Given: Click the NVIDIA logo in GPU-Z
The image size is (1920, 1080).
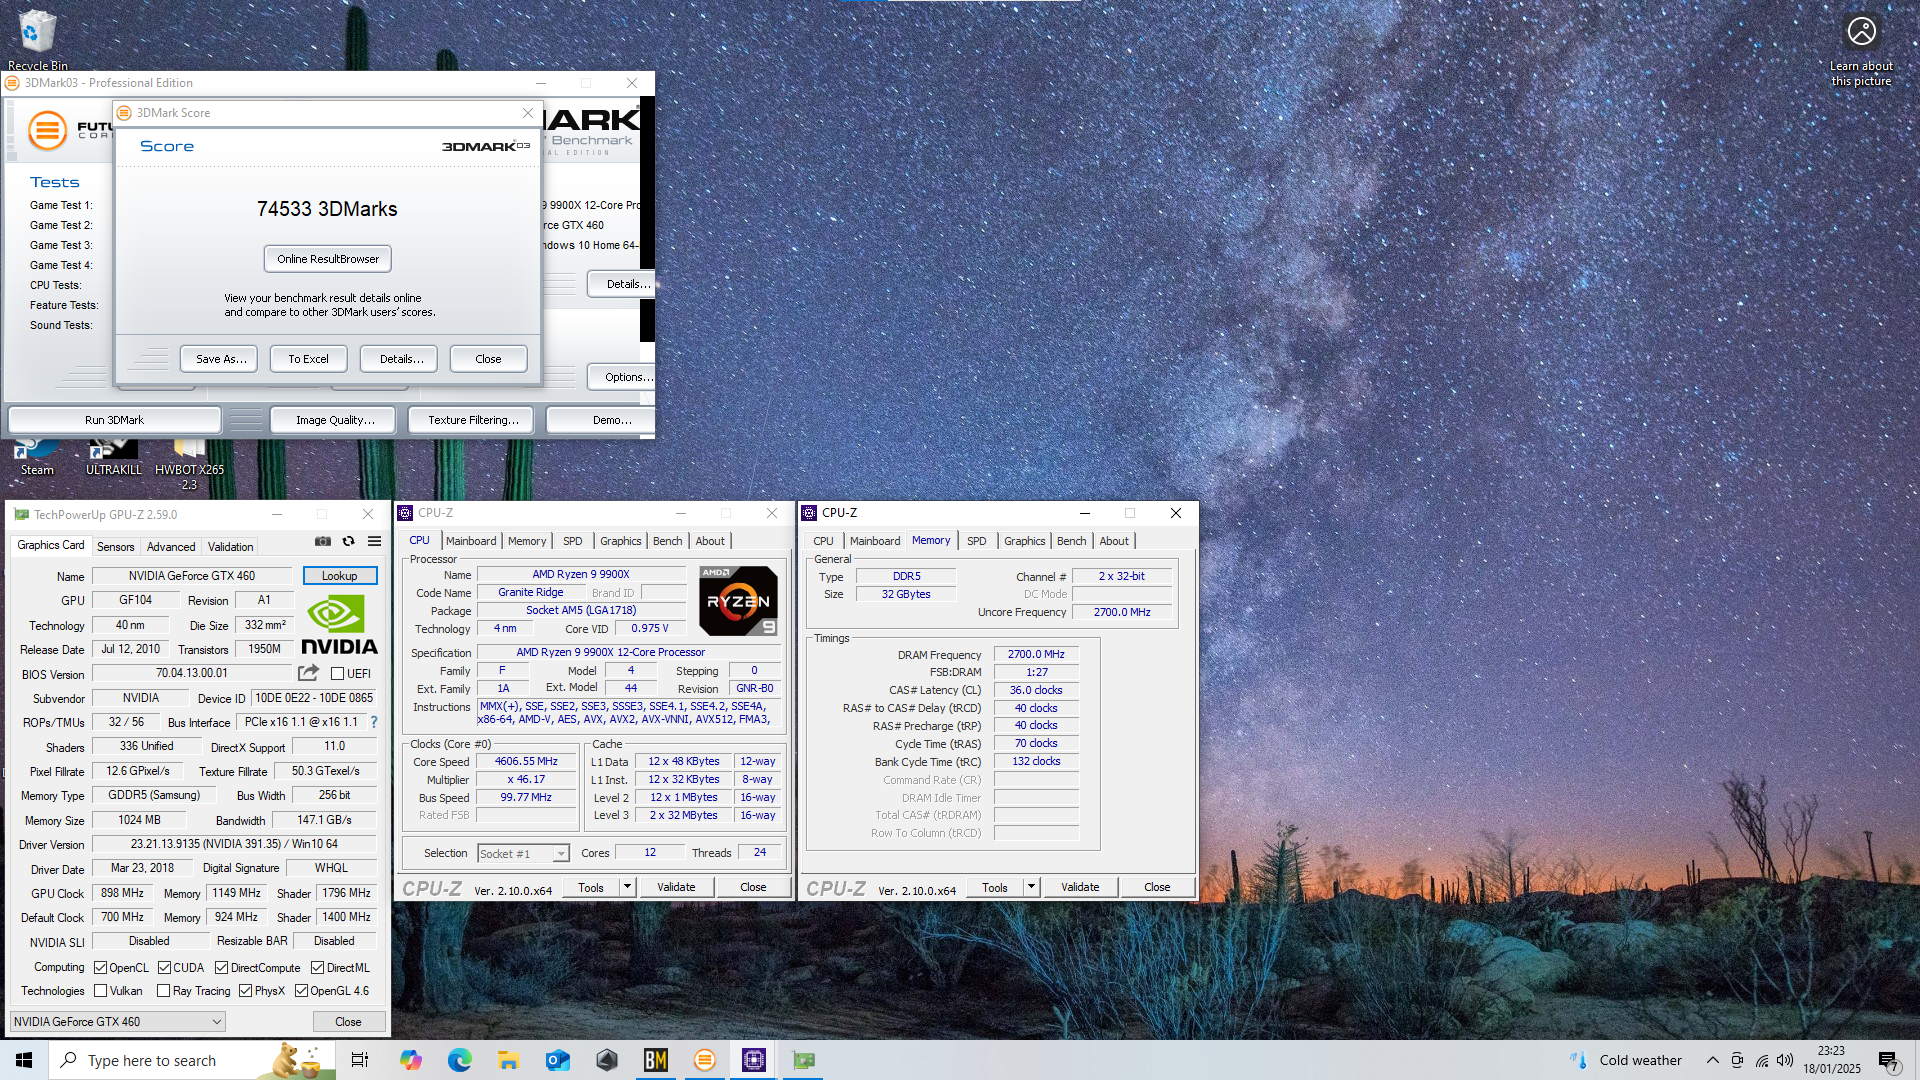Looking at the screenshot, I should tap(338, 625).
